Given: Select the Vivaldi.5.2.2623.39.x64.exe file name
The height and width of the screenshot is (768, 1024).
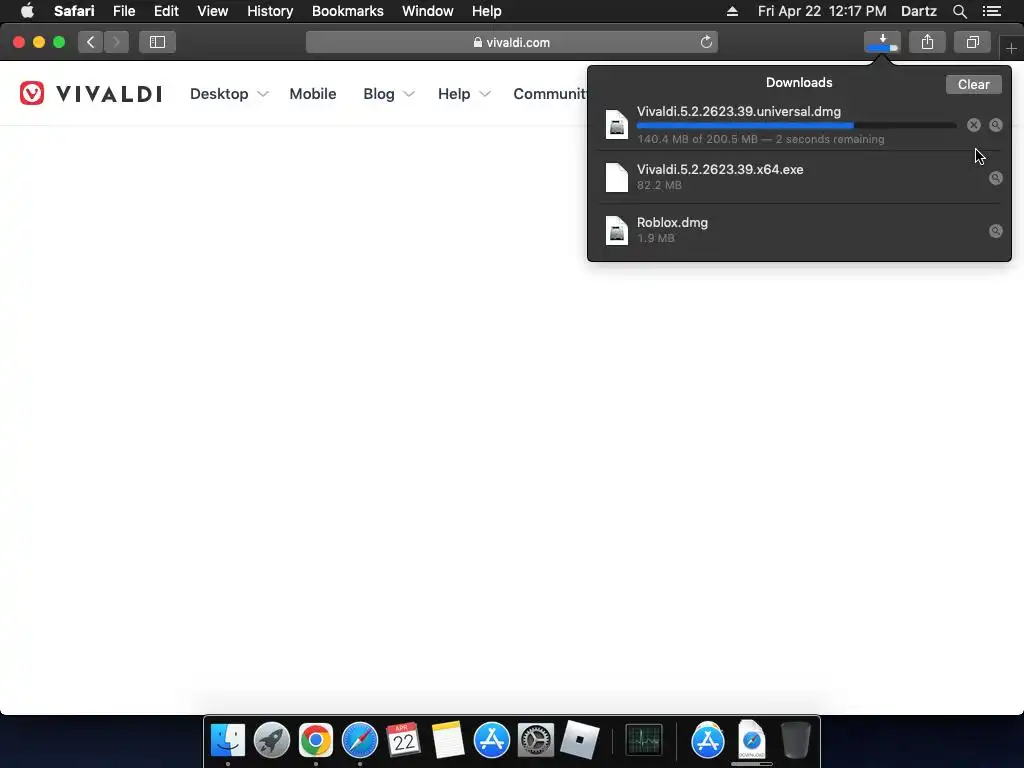Looking at the screenshot, I should click(x=720, y=169).
